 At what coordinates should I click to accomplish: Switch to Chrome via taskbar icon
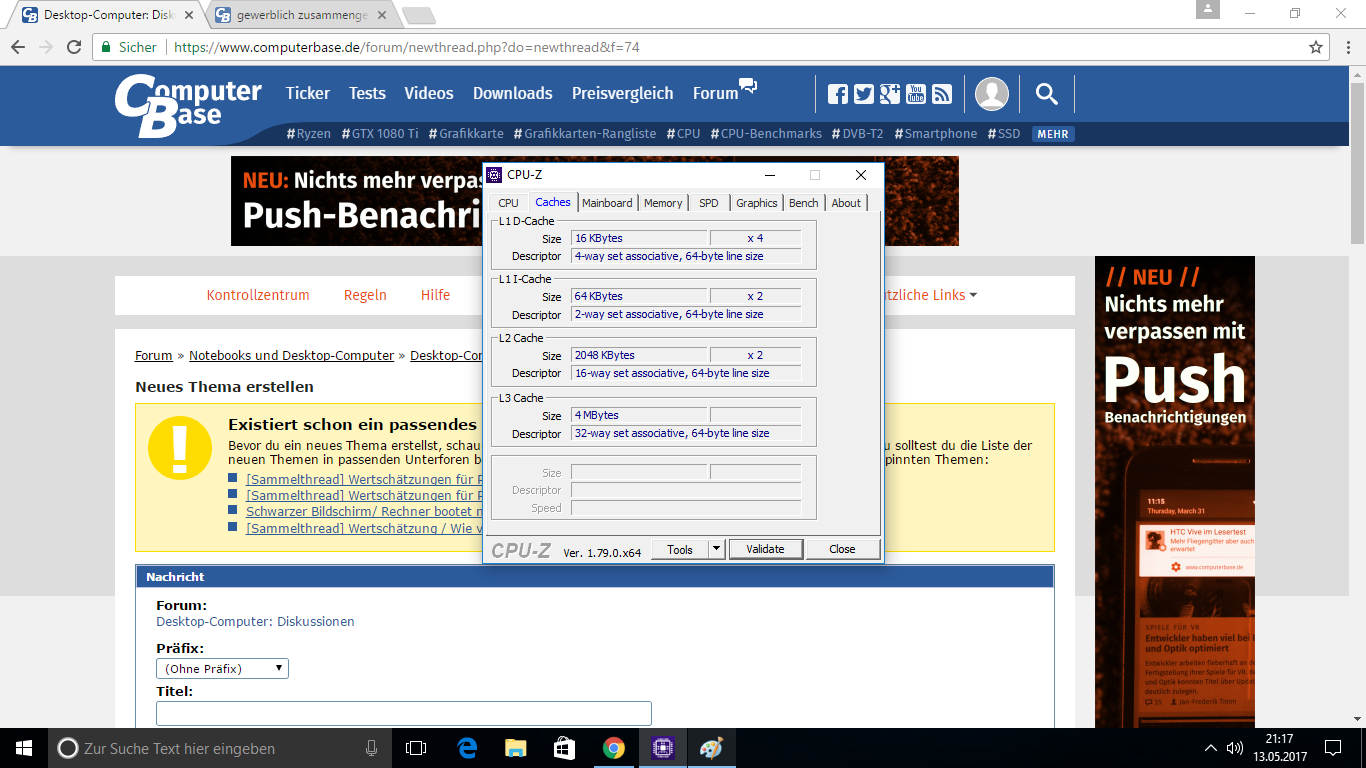coord(613,748)
